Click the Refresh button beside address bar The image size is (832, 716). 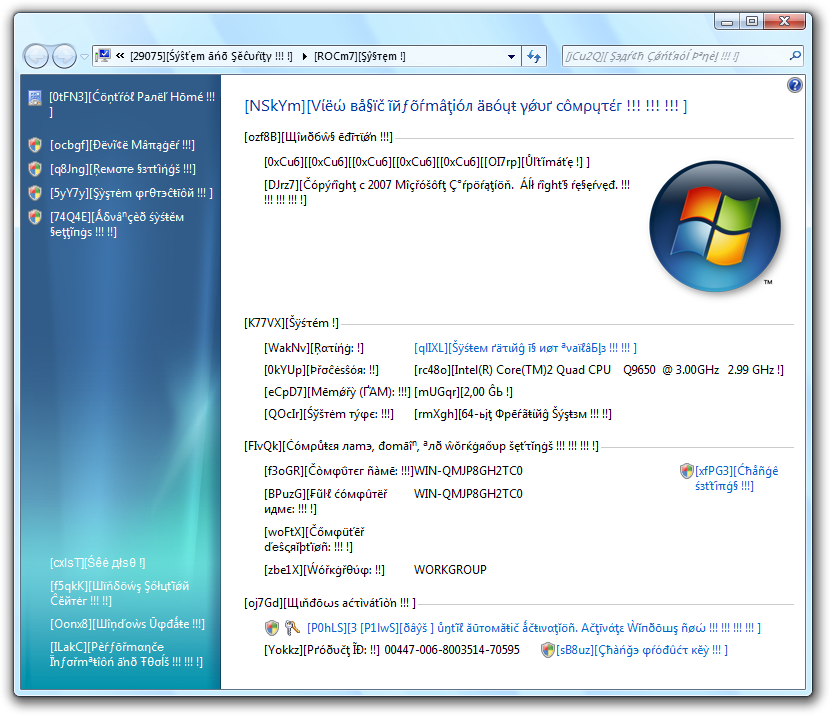534,56
